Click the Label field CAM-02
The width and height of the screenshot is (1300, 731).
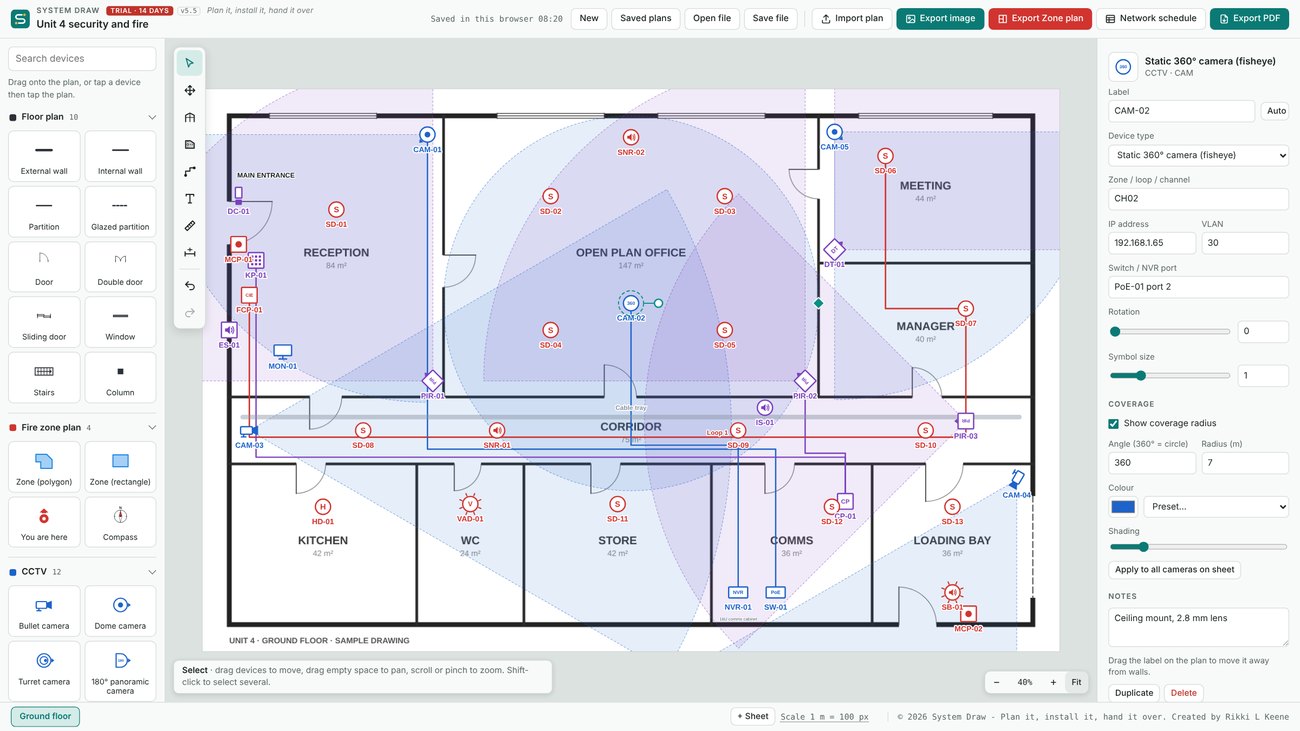pyautogui.click(x=1181, y=111)
